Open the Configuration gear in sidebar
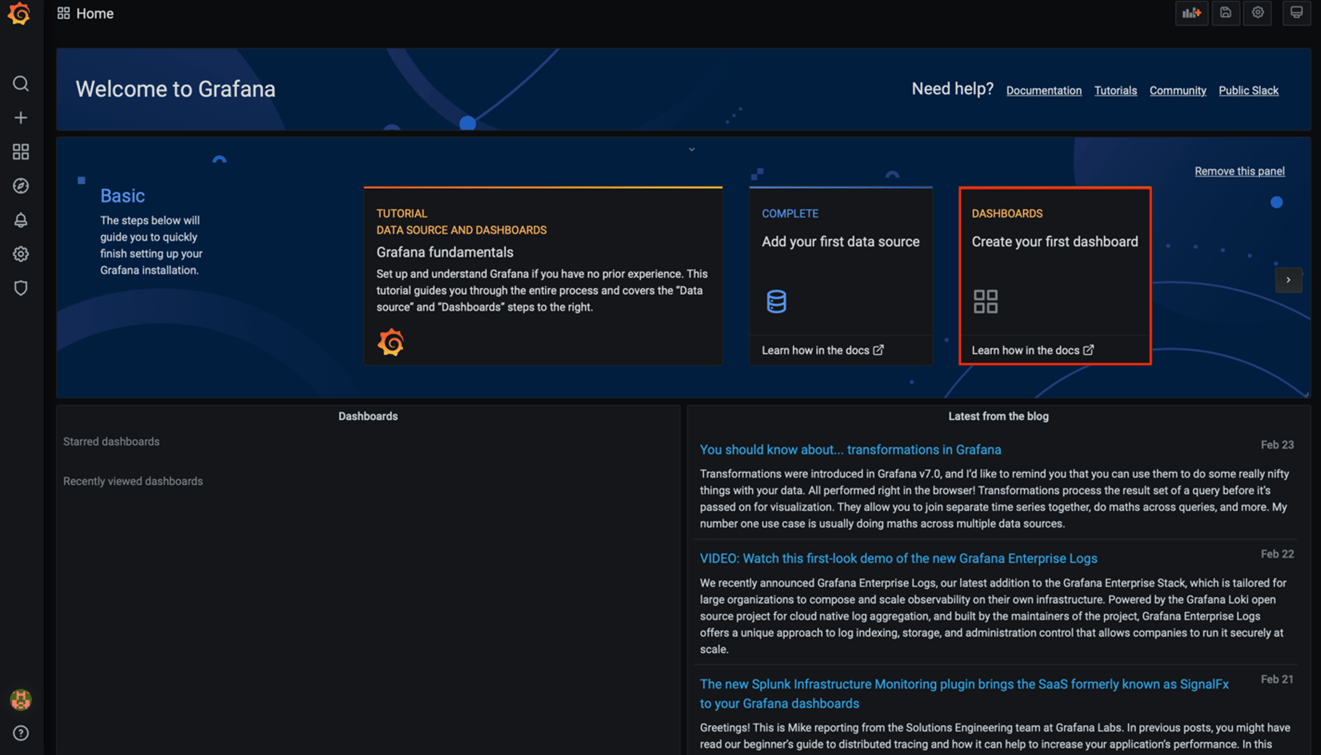Screen dimensions: 1321x755 tap(20, 254)
